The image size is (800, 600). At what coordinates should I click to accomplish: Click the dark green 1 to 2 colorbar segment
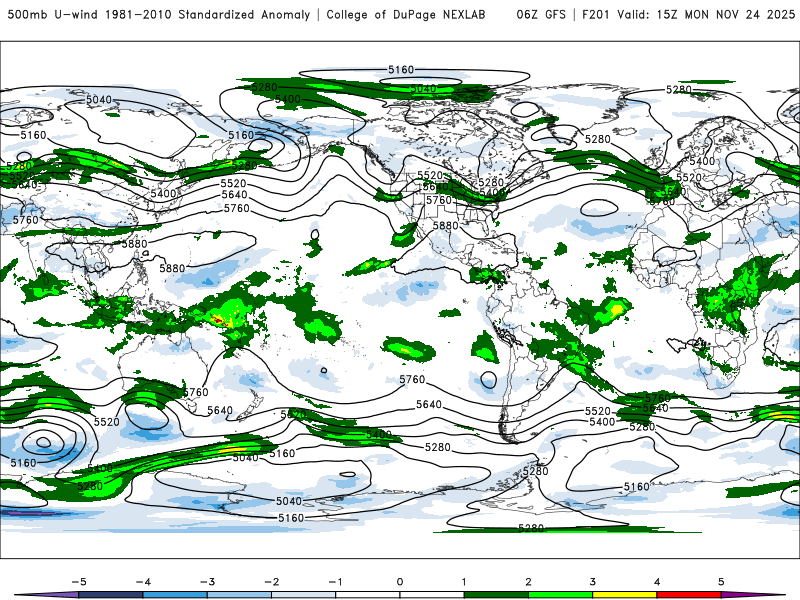(x=496, y=595)
